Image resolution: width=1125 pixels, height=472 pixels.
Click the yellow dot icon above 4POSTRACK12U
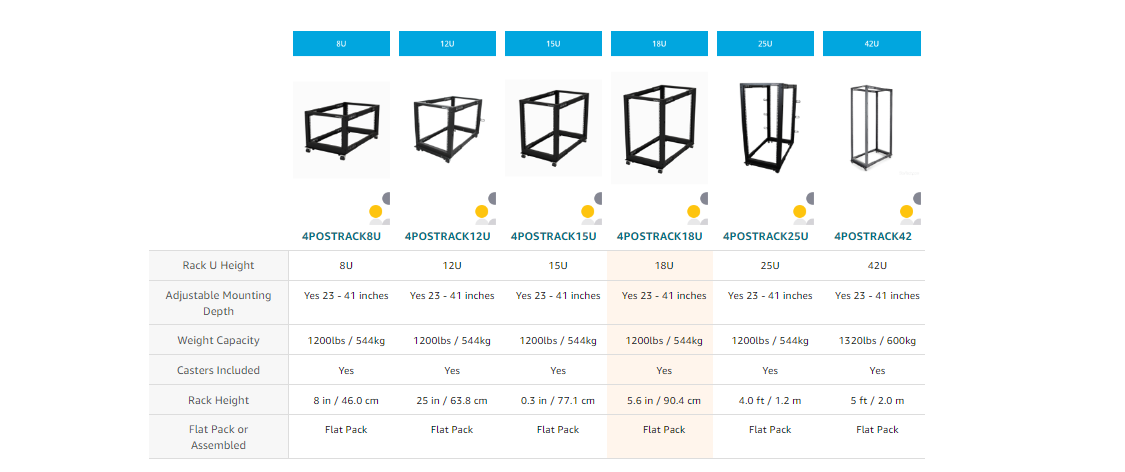coord(482,212)
